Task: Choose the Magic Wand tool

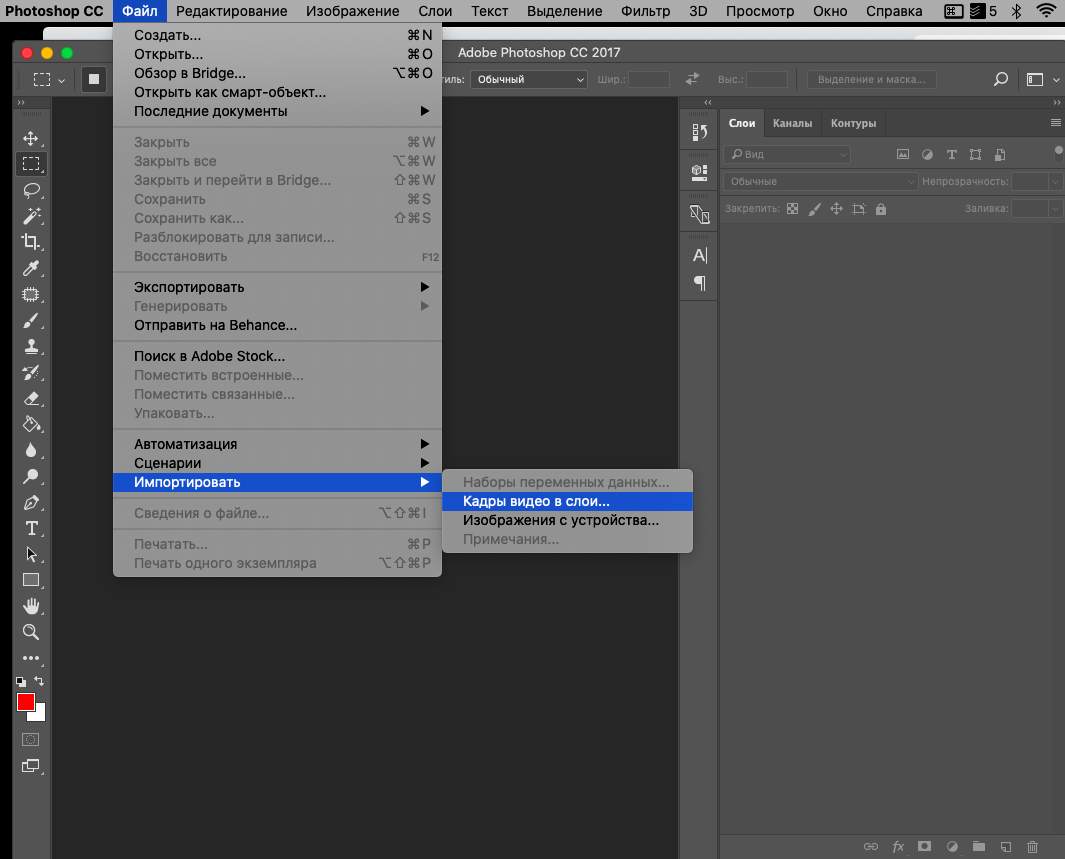Action: [x=31, y=216]
